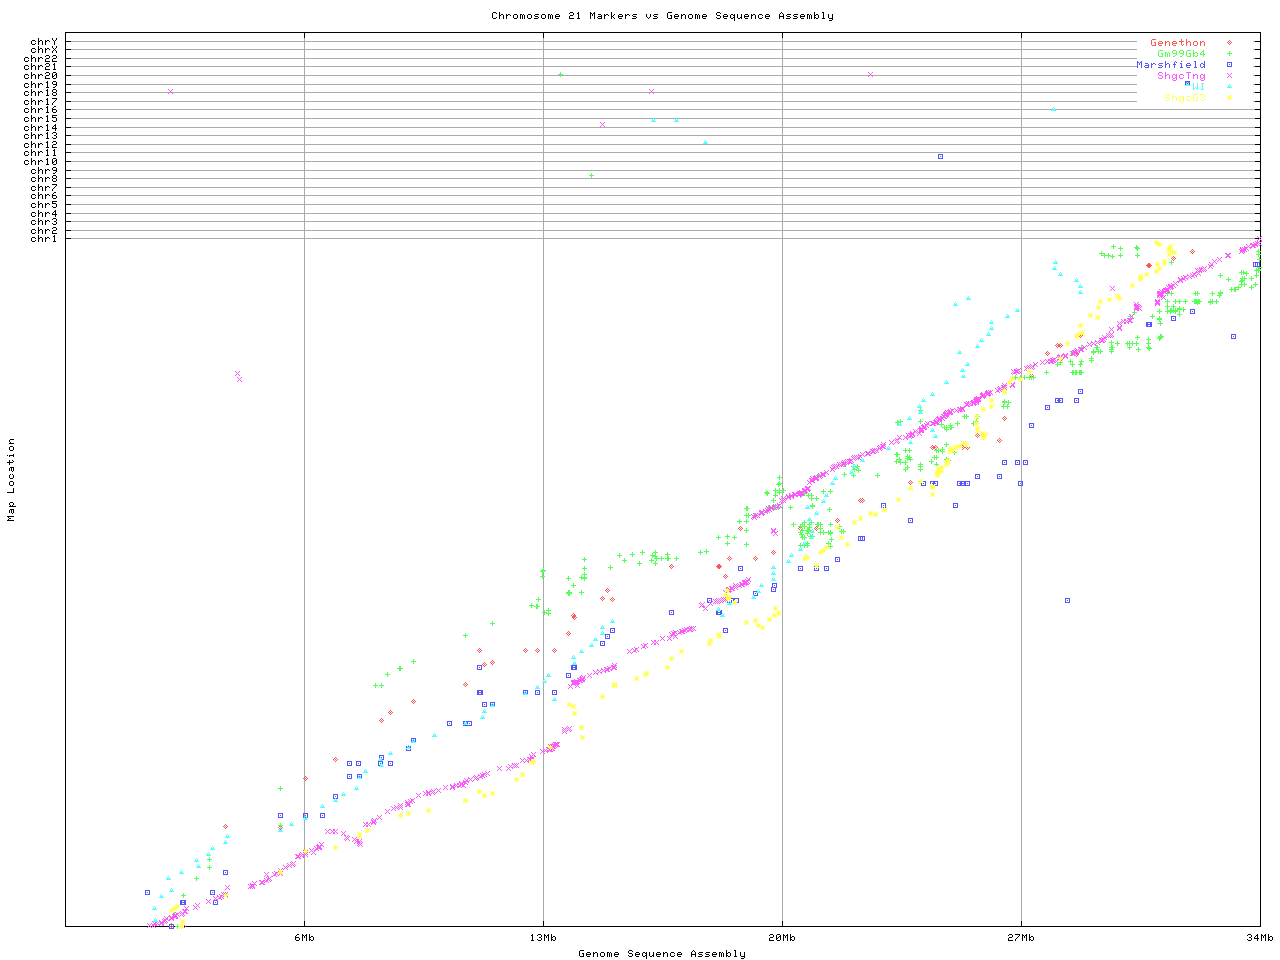1280x960 pixels.
Task: Click the 20Mb x-axis tick label
Action: [x=782, y=938]
